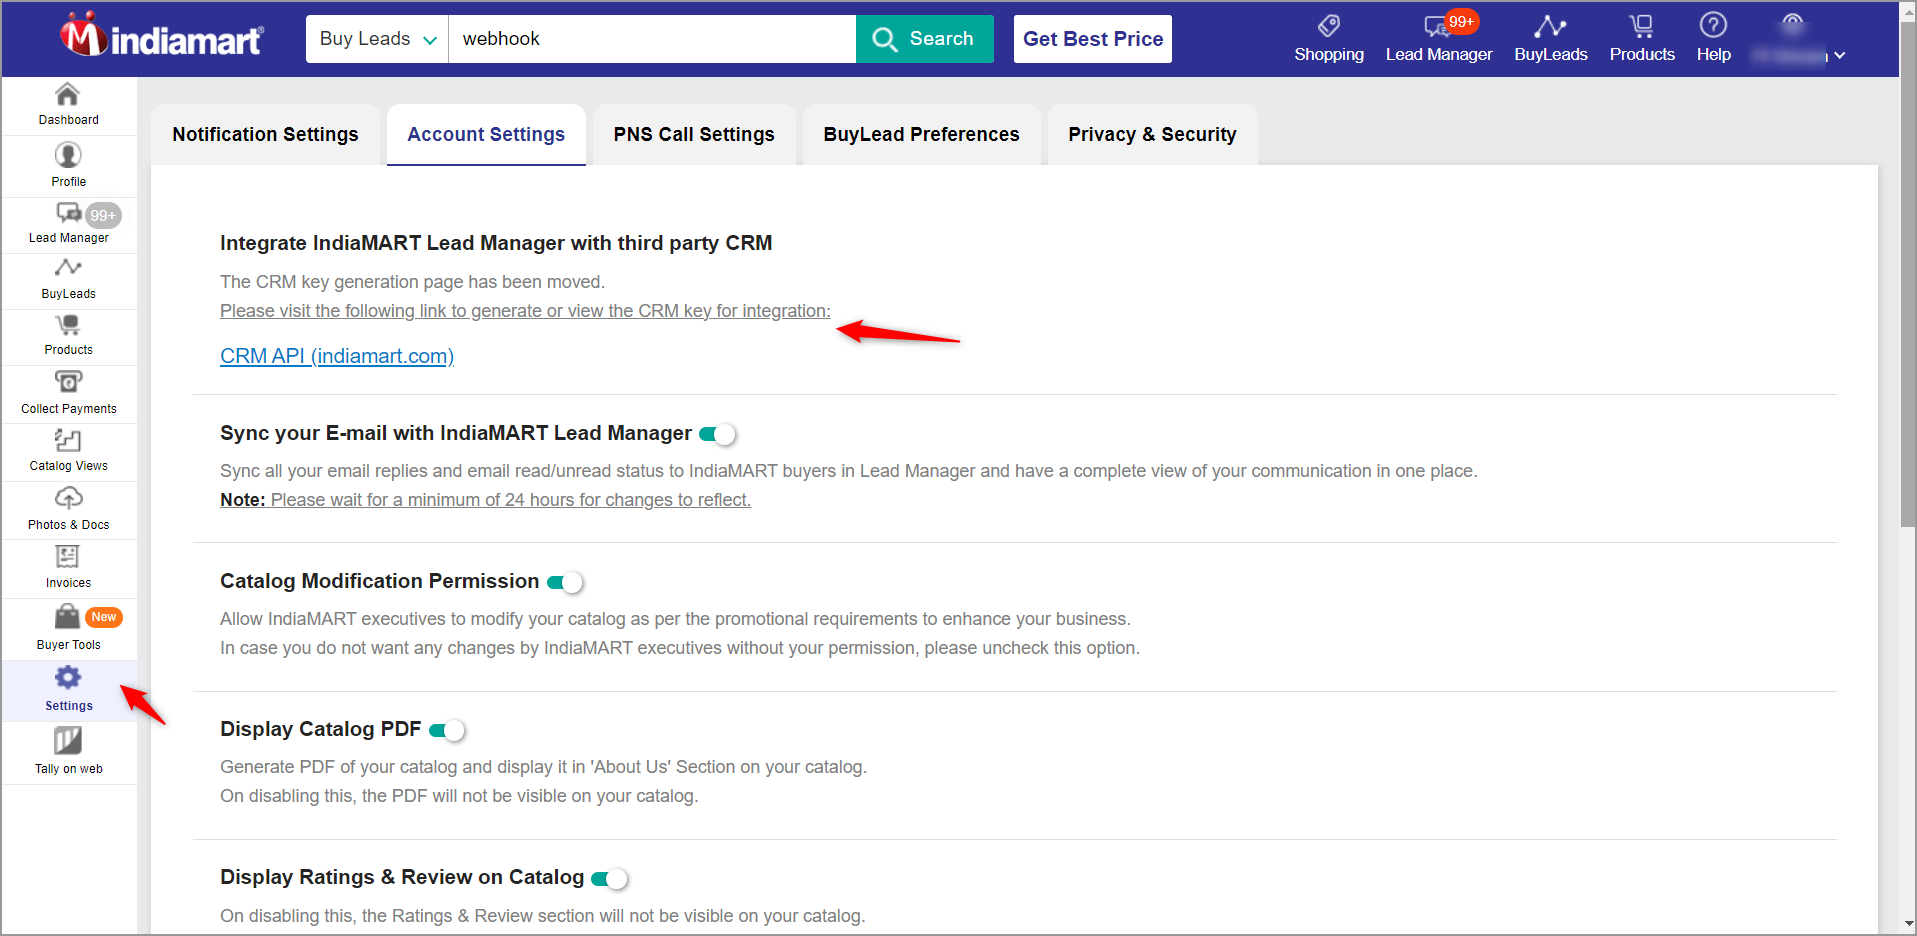The width and height of the screenshot is (1917, 936).
Task: Open the Profile icon in sidebar
Action: (68, 155)
